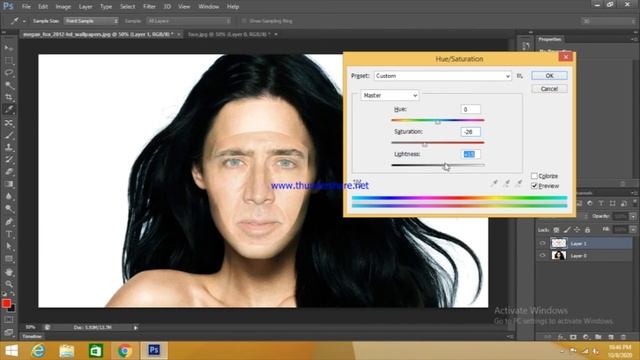Select the Eyedropper tool in toolbox

(x=9, y=109)
